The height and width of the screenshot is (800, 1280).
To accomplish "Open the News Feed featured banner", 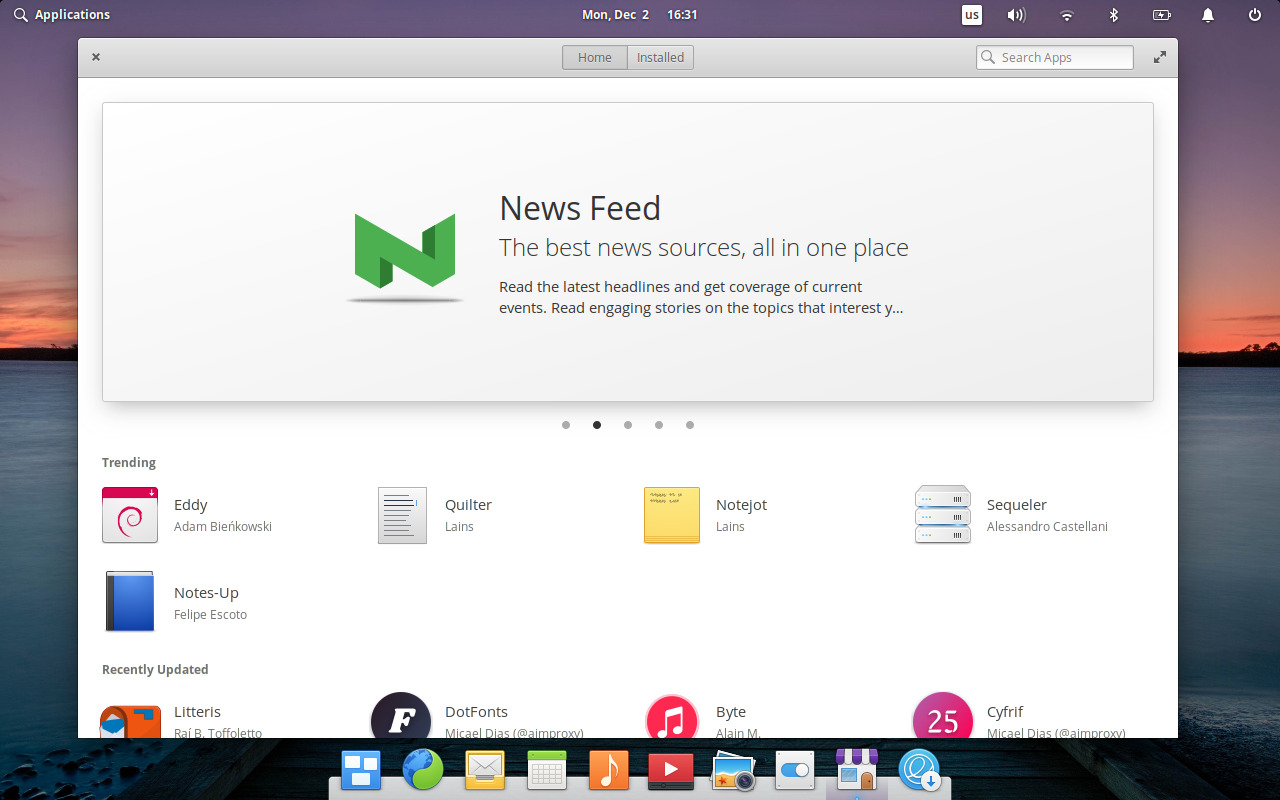I will [x=628, y=251].
